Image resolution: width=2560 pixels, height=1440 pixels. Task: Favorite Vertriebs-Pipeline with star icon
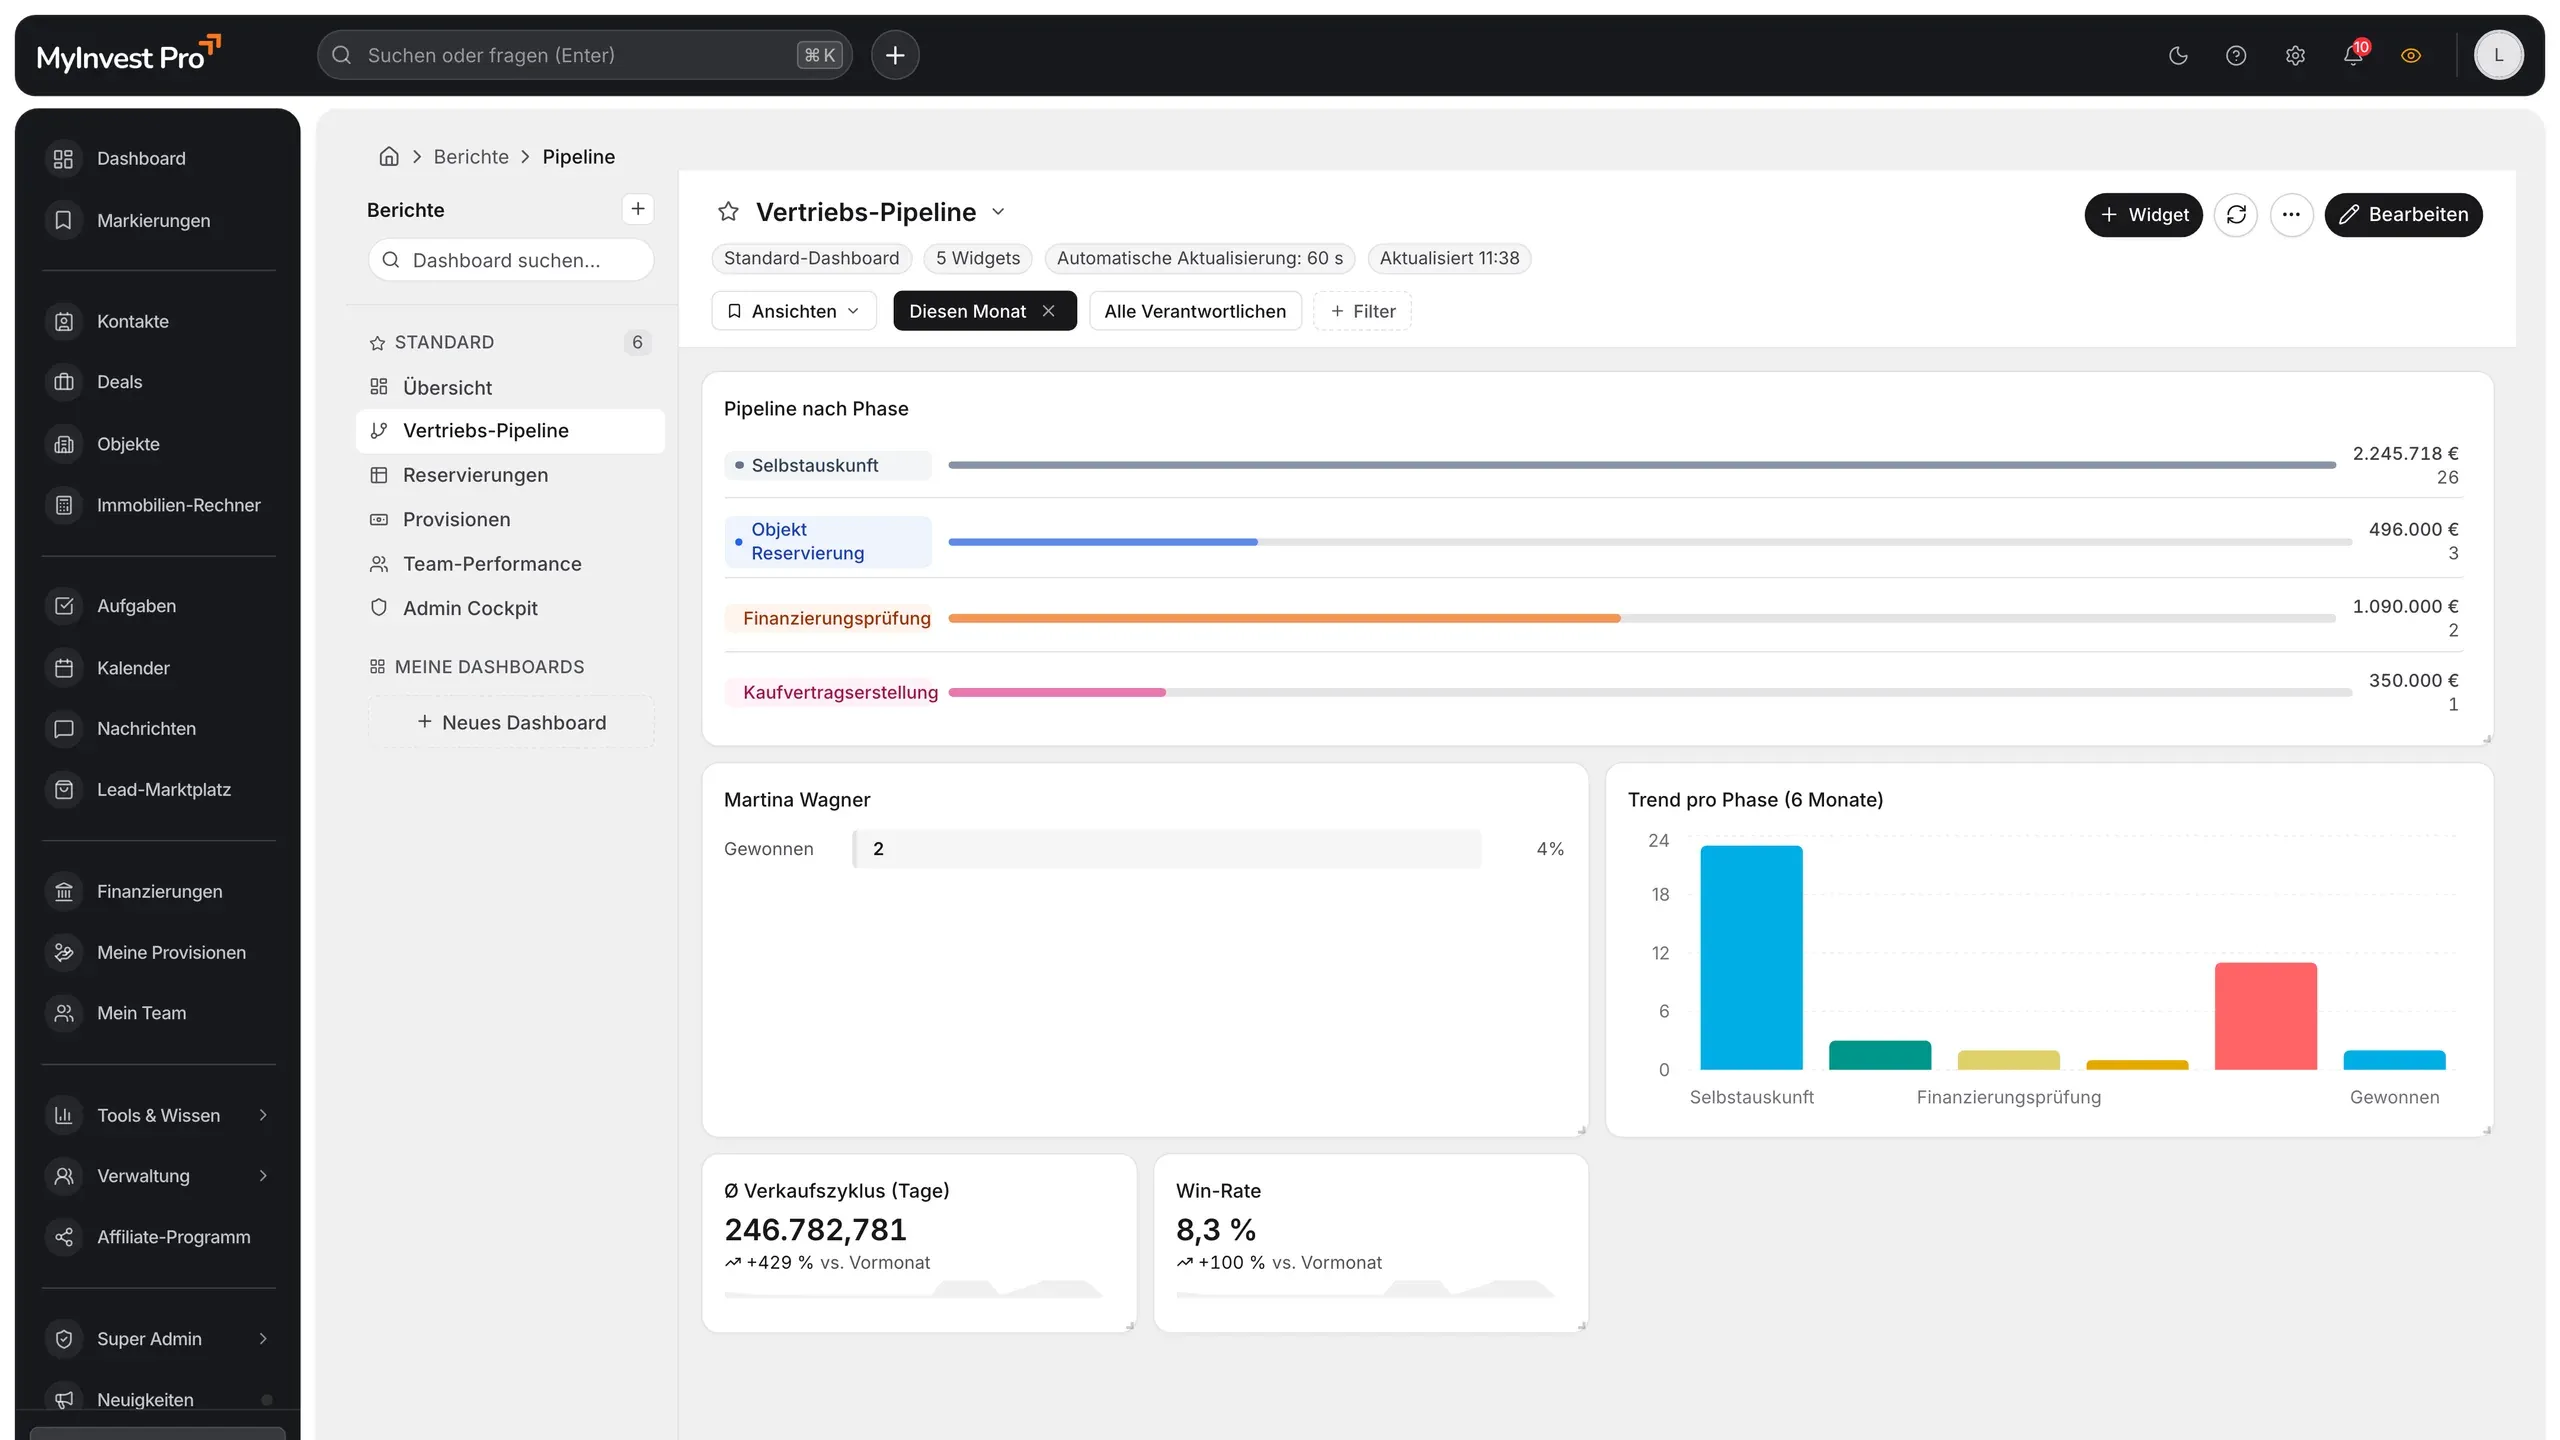pyautogui.click(x=728, y=212)
